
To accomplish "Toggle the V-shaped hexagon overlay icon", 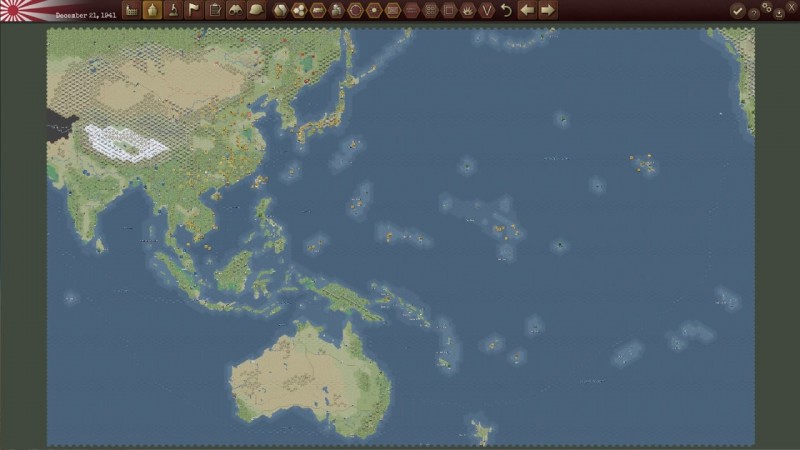I will tap(486, 10).
